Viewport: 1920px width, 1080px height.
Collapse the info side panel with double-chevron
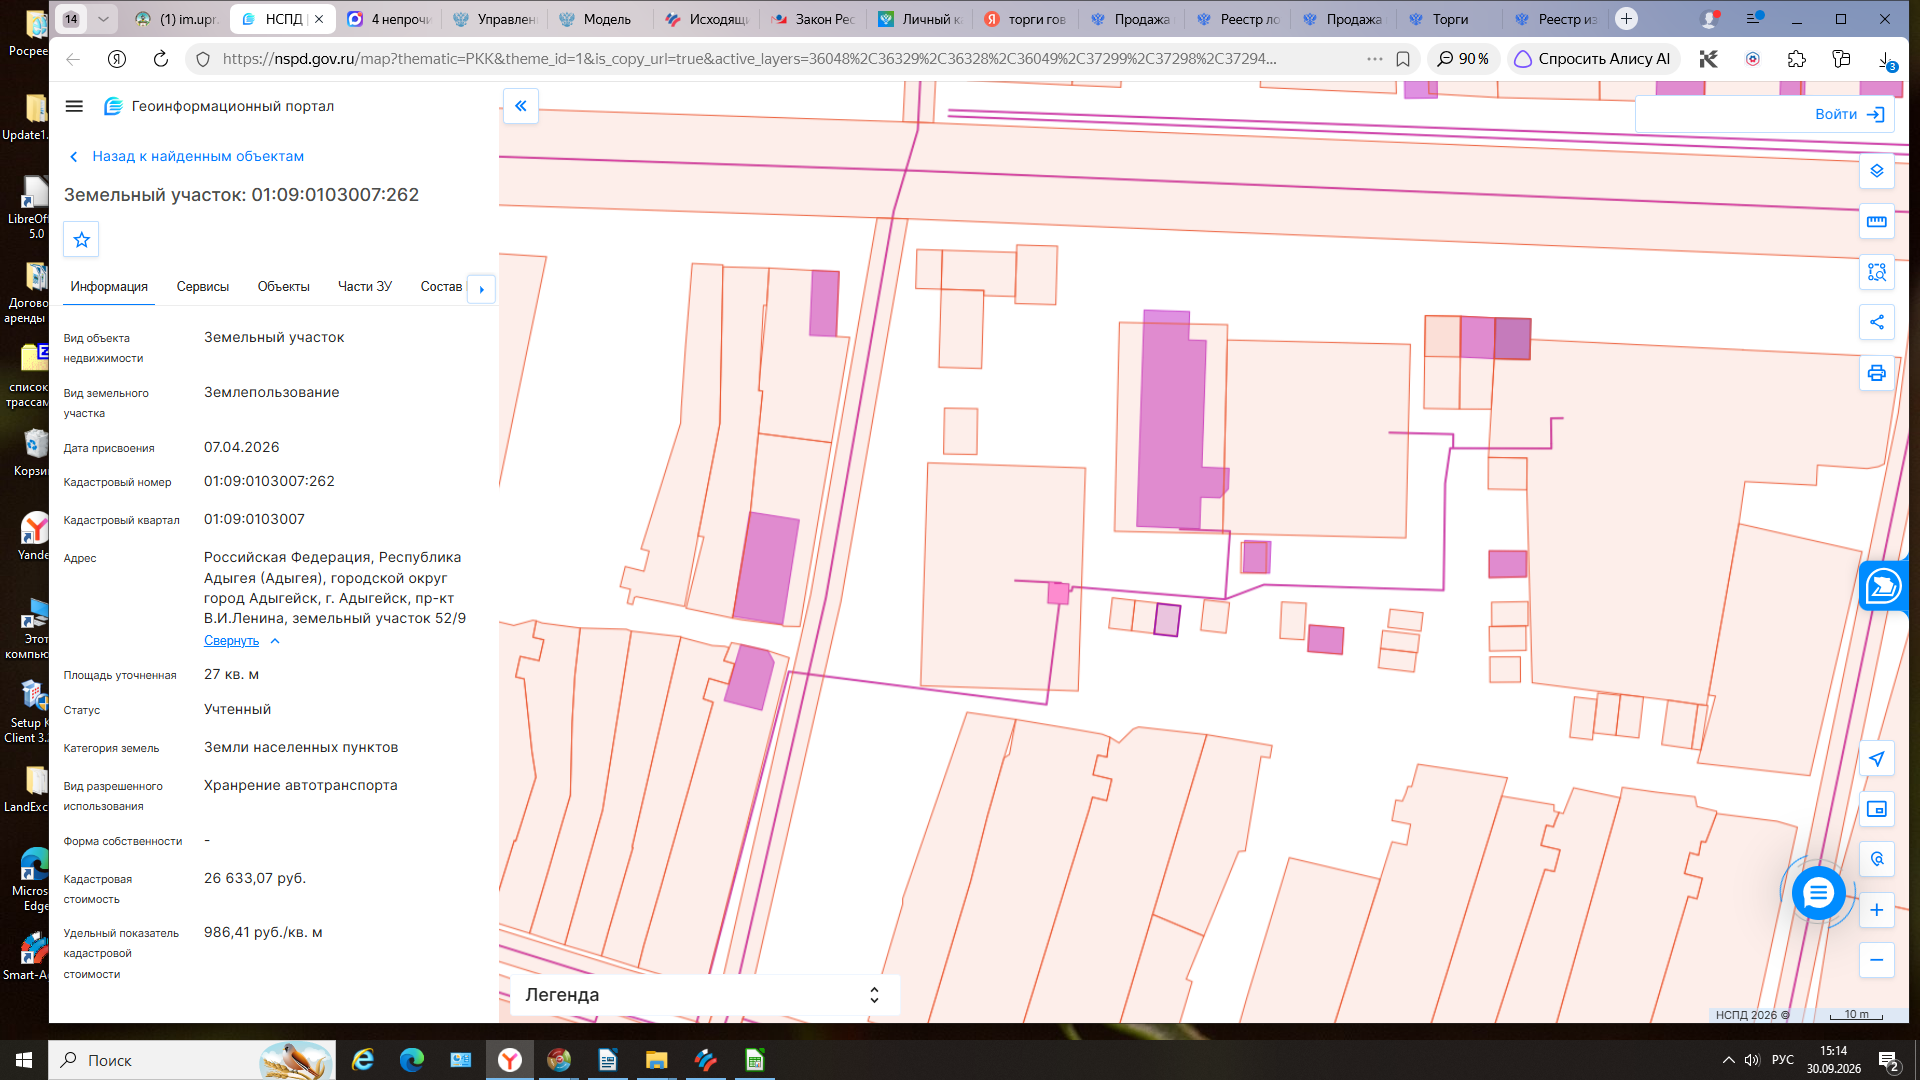521,106
